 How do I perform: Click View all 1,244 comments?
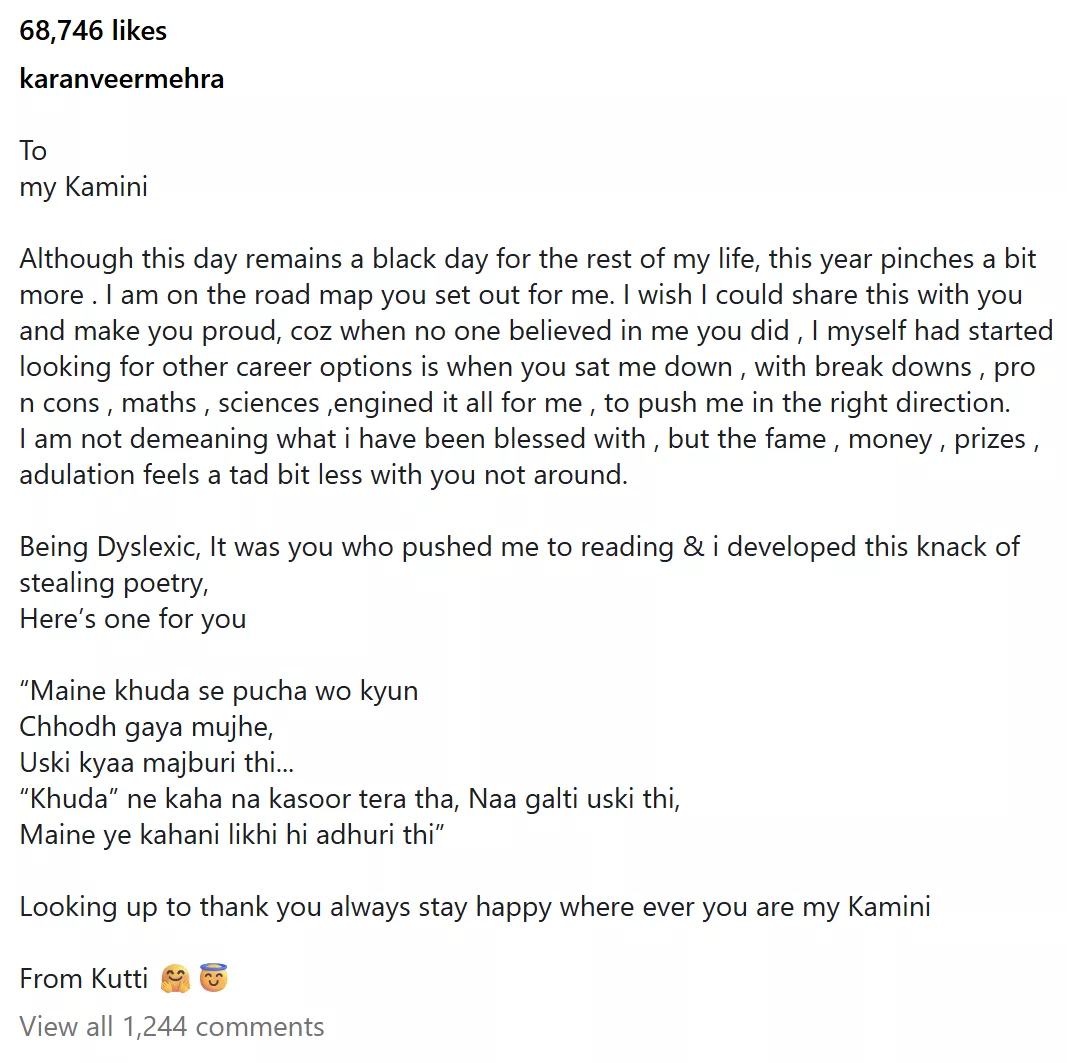[x=172, y=1026]
